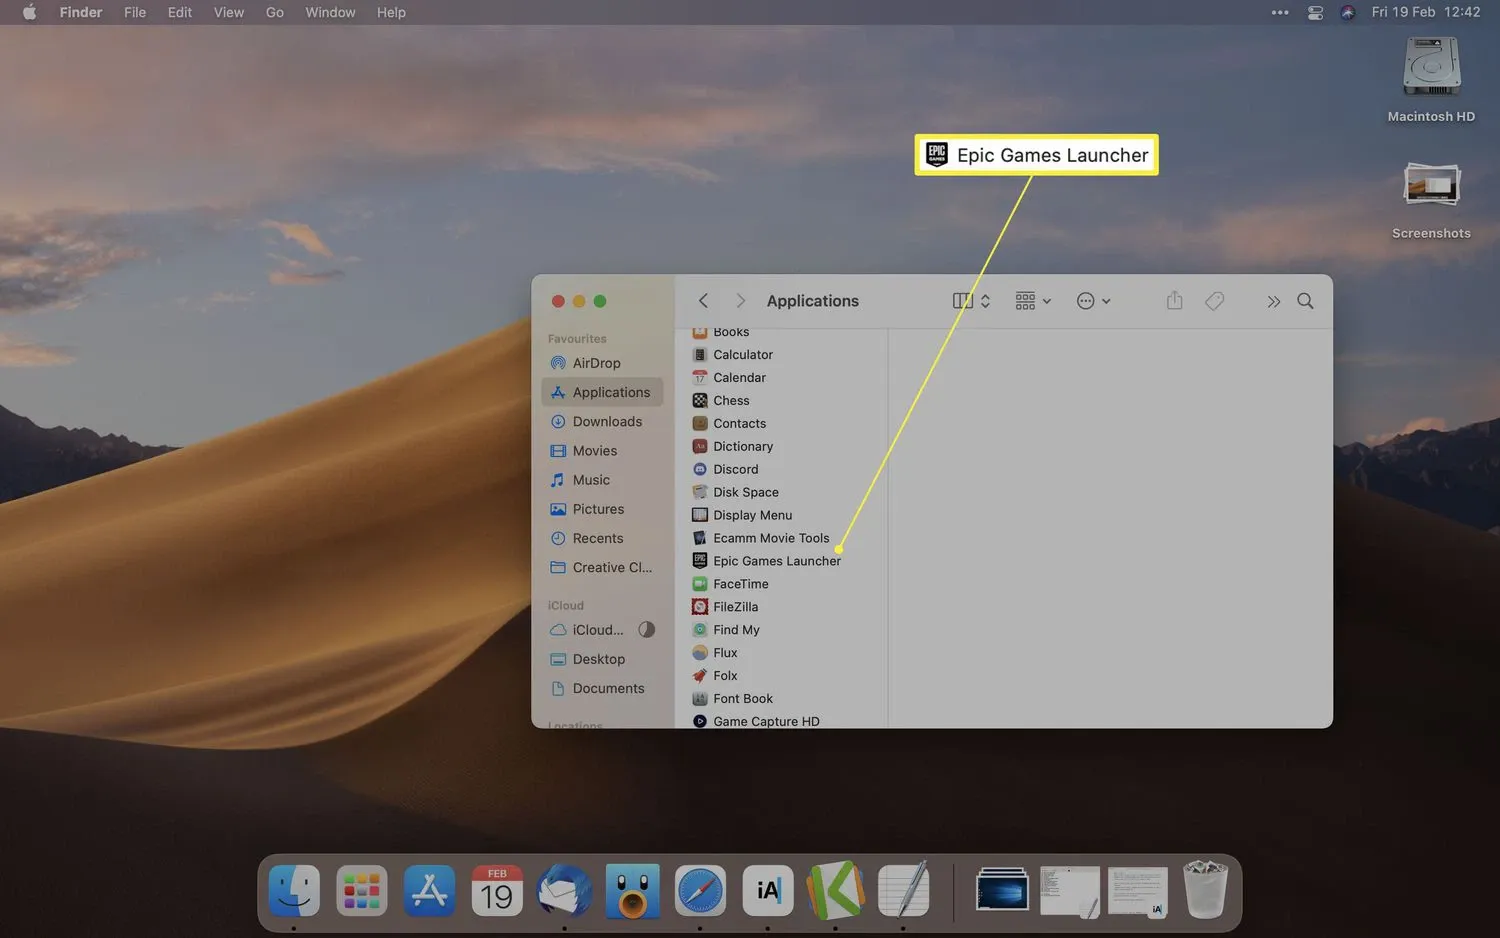The height and width of the screenshot is (938, 1500).
Task: Select the Macintosh HD desktop icon
Action: point(1431,80)
